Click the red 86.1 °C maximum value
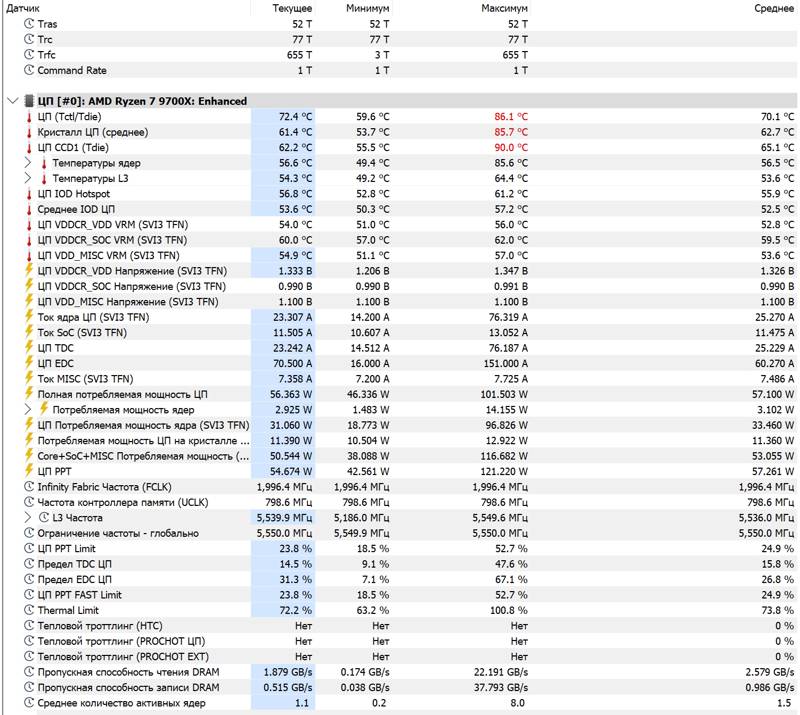Screen dimensions: 800x715 511,117
